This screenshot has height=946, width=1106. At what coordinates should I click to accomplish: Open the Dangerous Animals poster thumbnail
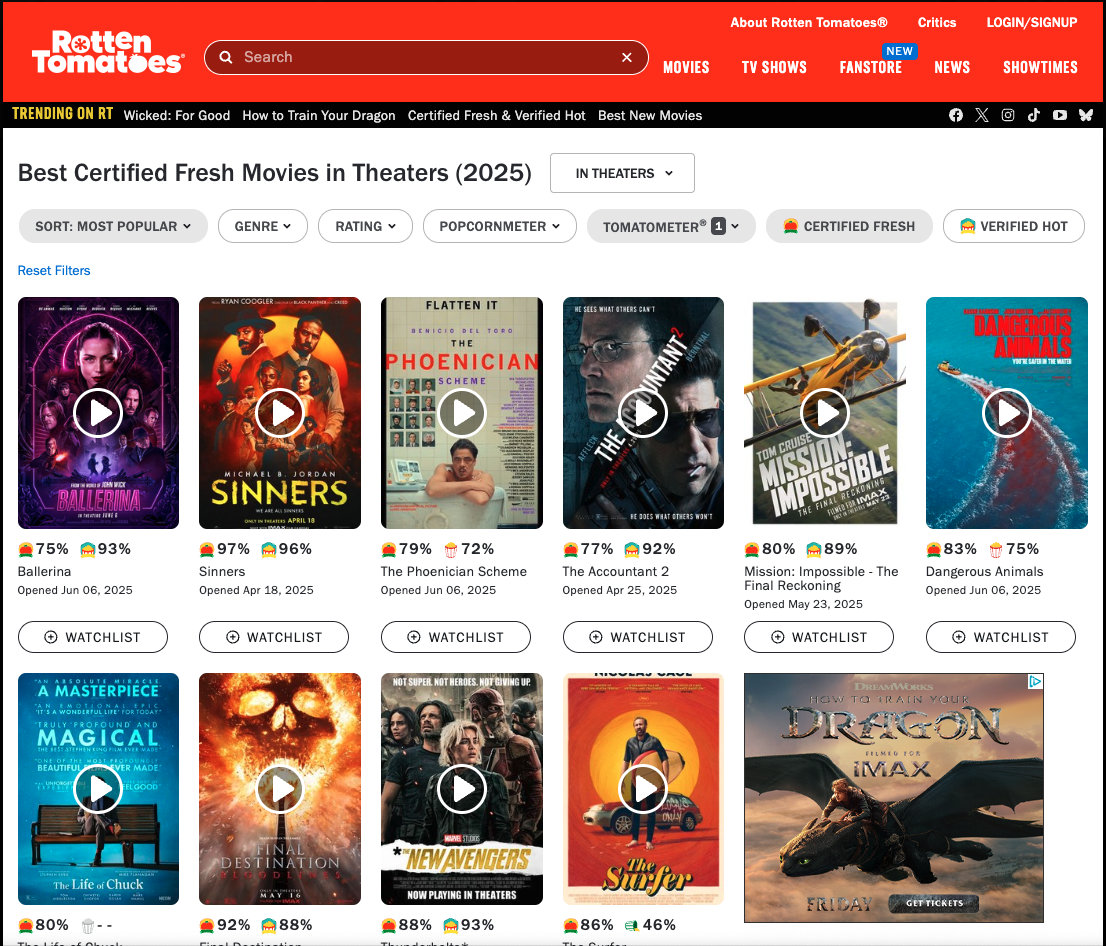(x=1007, y=413)
